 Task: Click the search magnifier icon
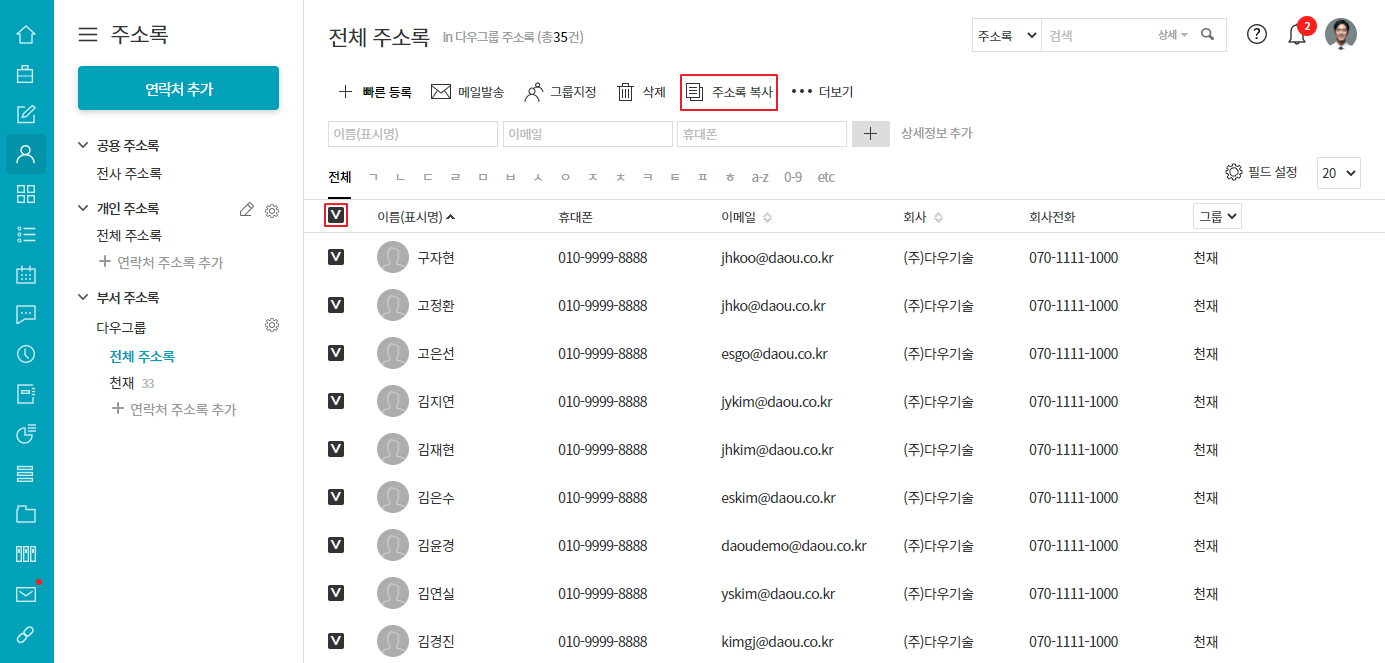point(1208,35)
